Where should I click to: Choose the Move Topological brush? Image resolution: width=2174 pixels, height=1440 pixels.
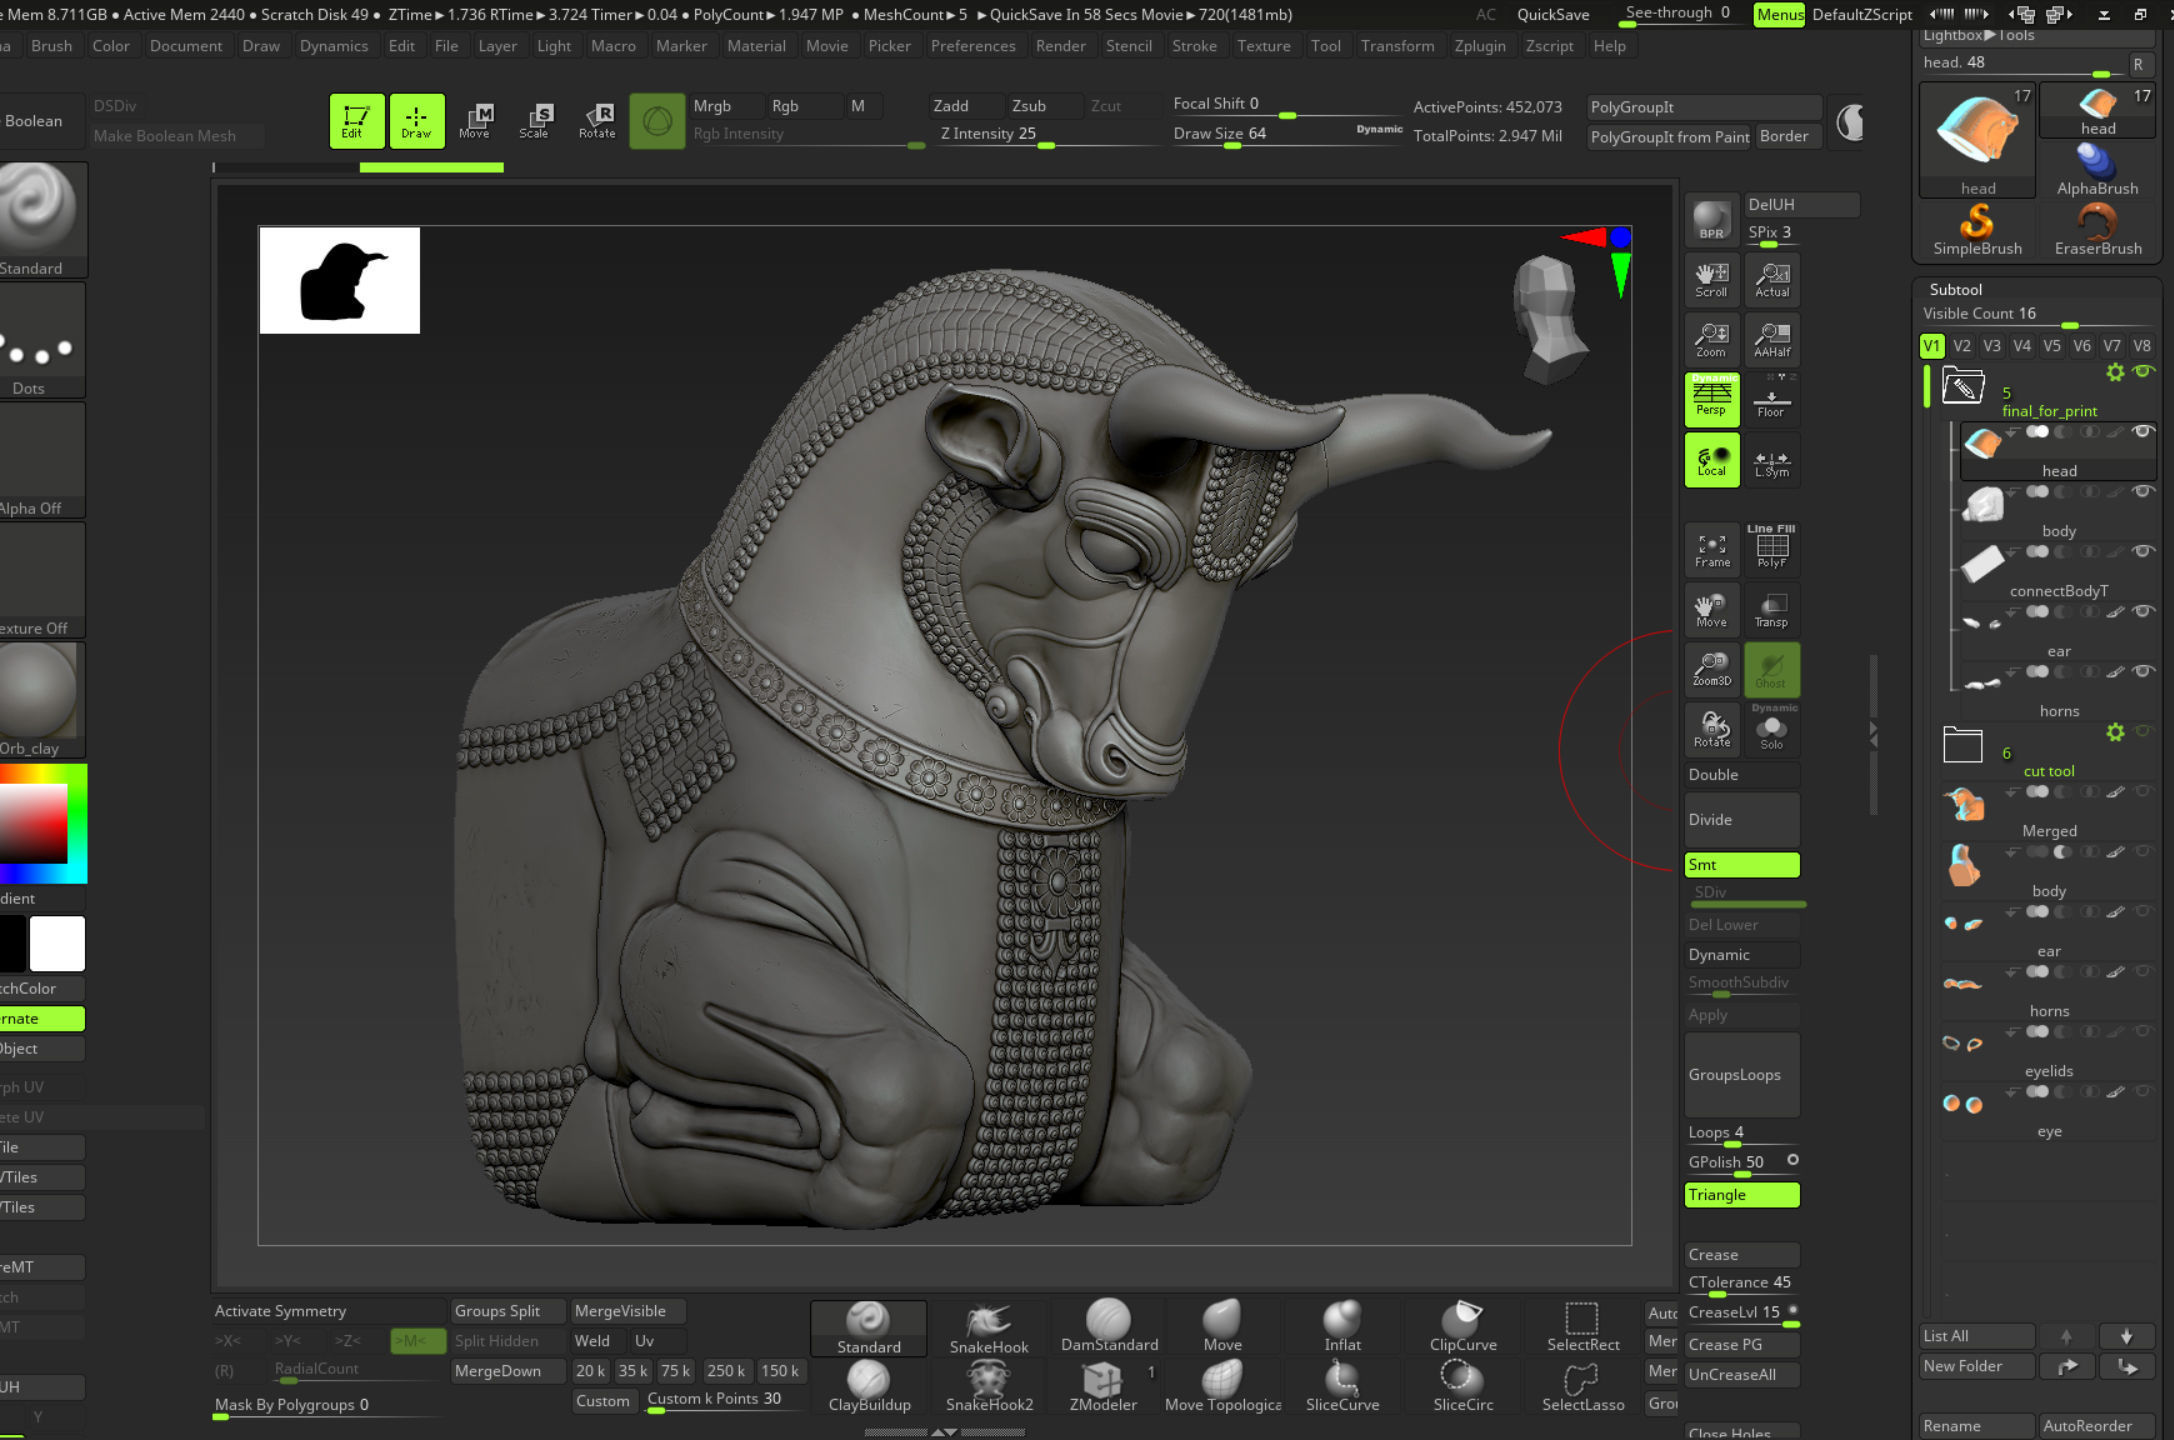1222,1387
